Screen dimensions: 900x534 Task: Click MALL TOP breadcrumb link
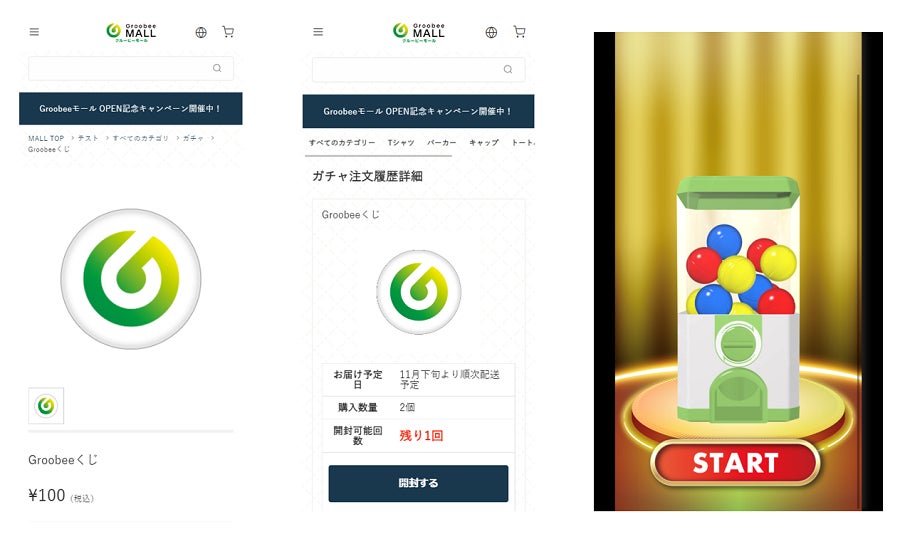click(x=46, y=138)
